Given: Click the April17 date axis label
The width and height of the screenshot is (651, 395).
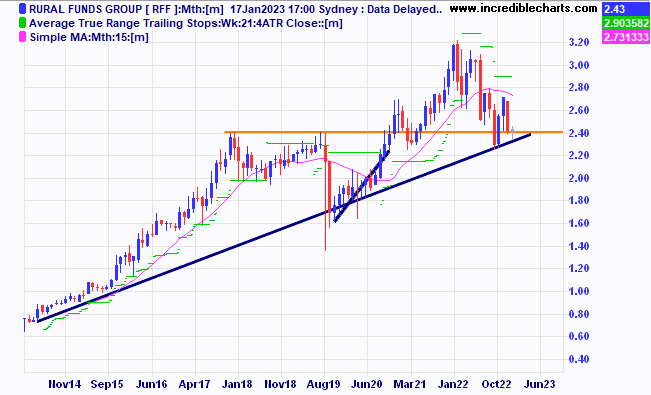Looking at the screenshot, I should (x=194, y=385).
